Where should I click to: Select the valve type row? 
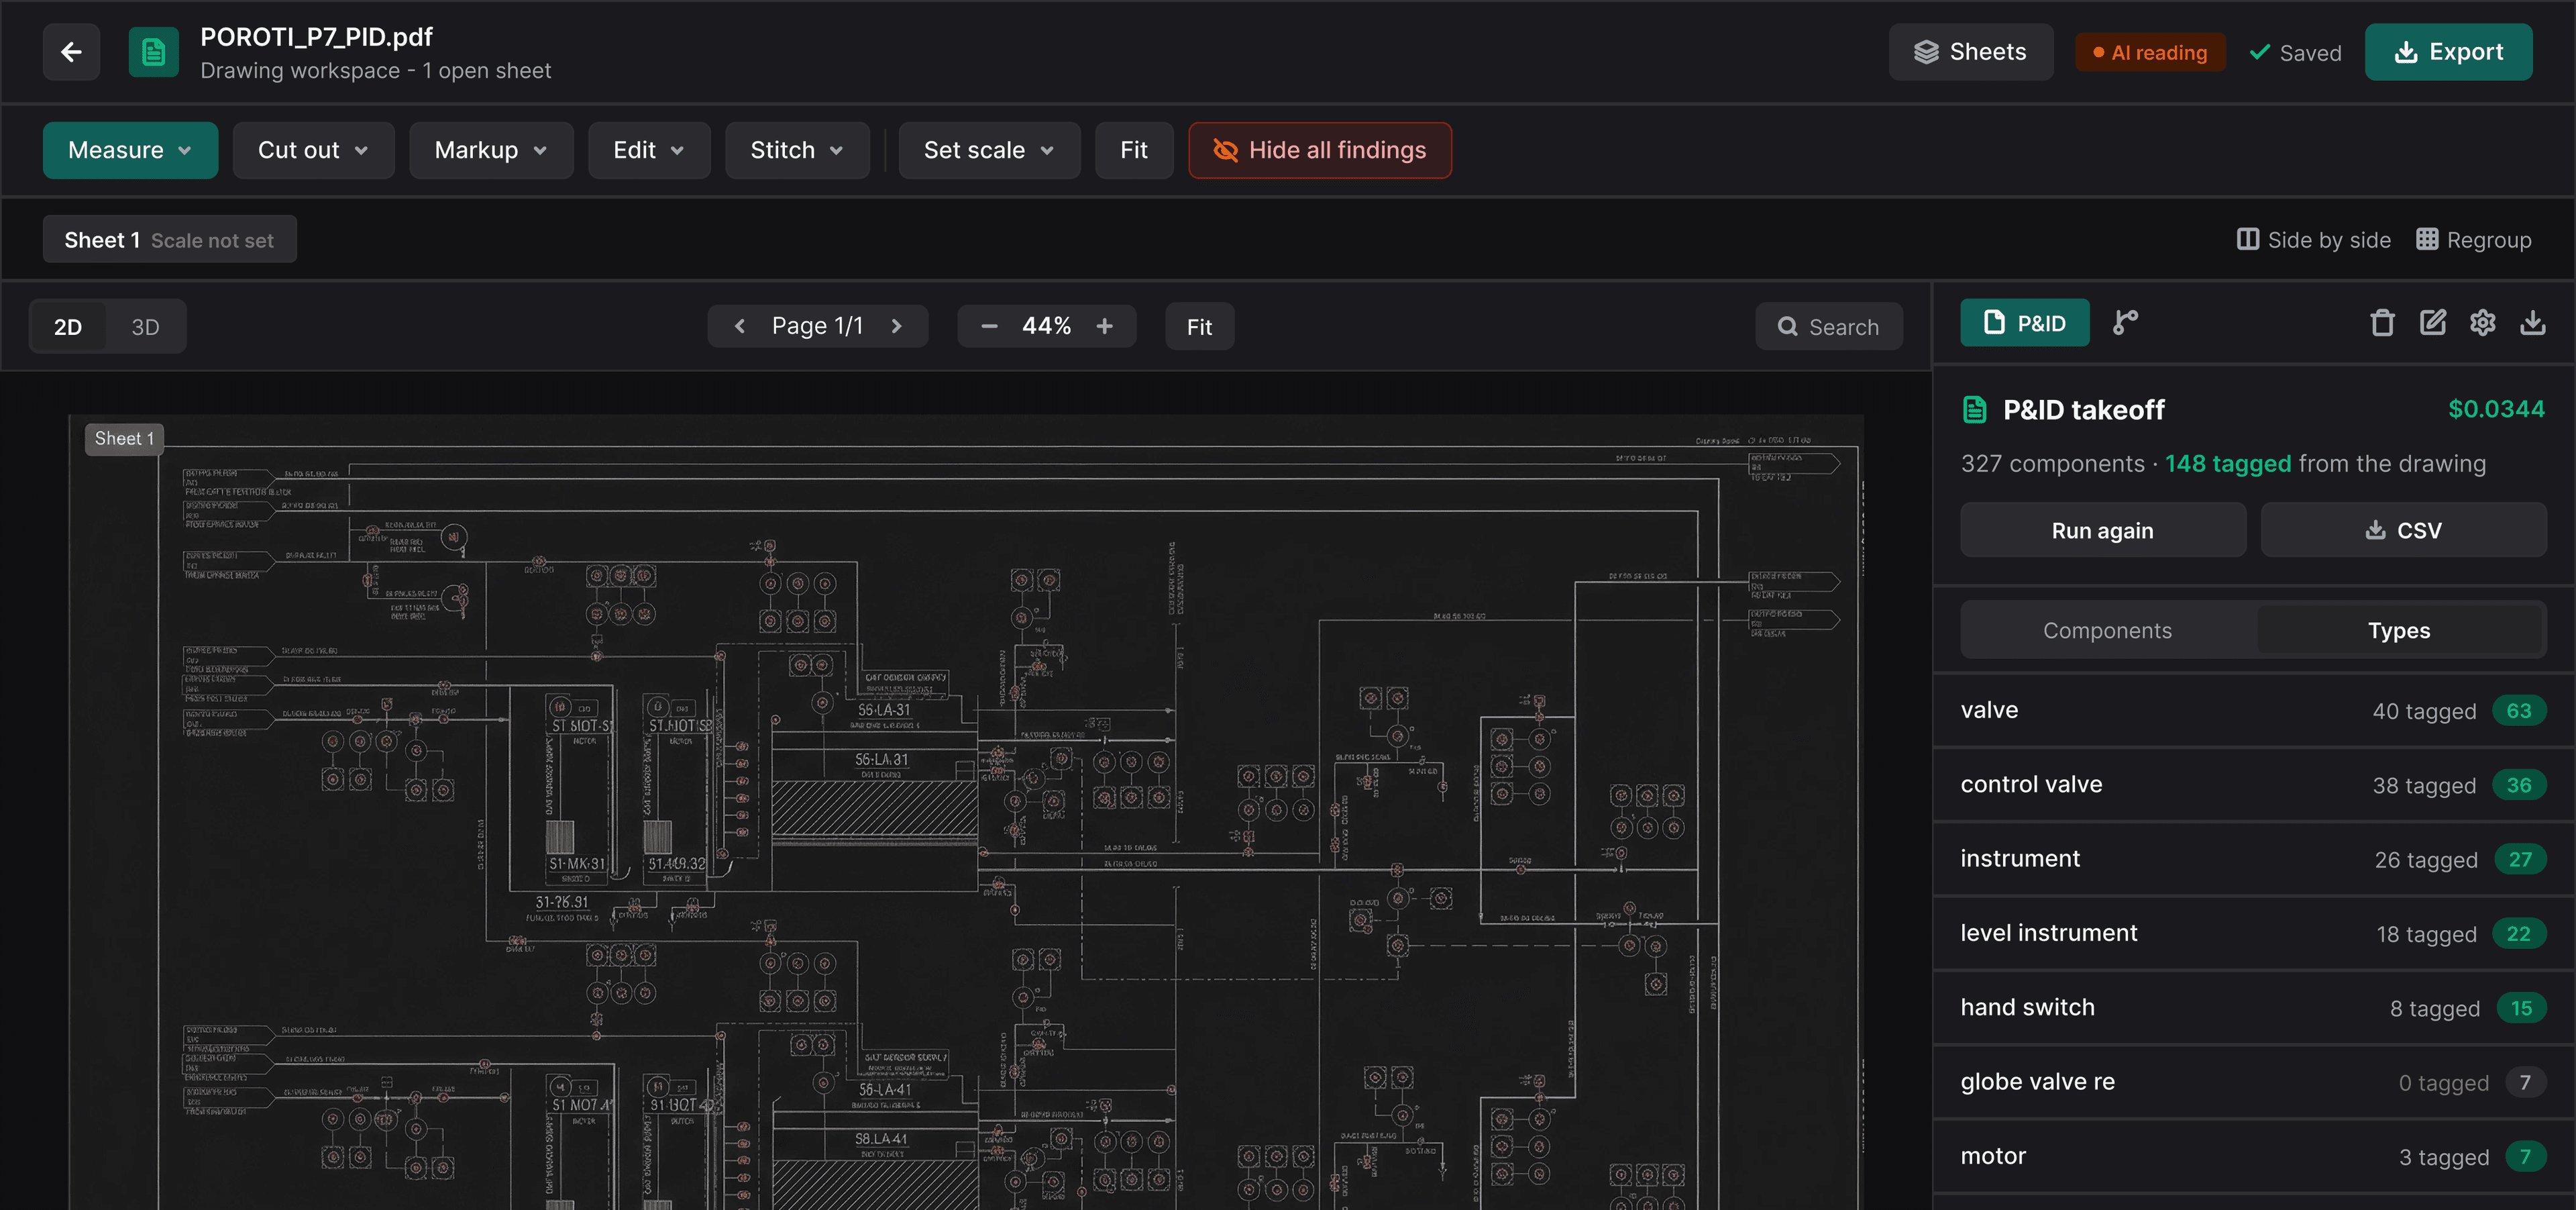2253,711
